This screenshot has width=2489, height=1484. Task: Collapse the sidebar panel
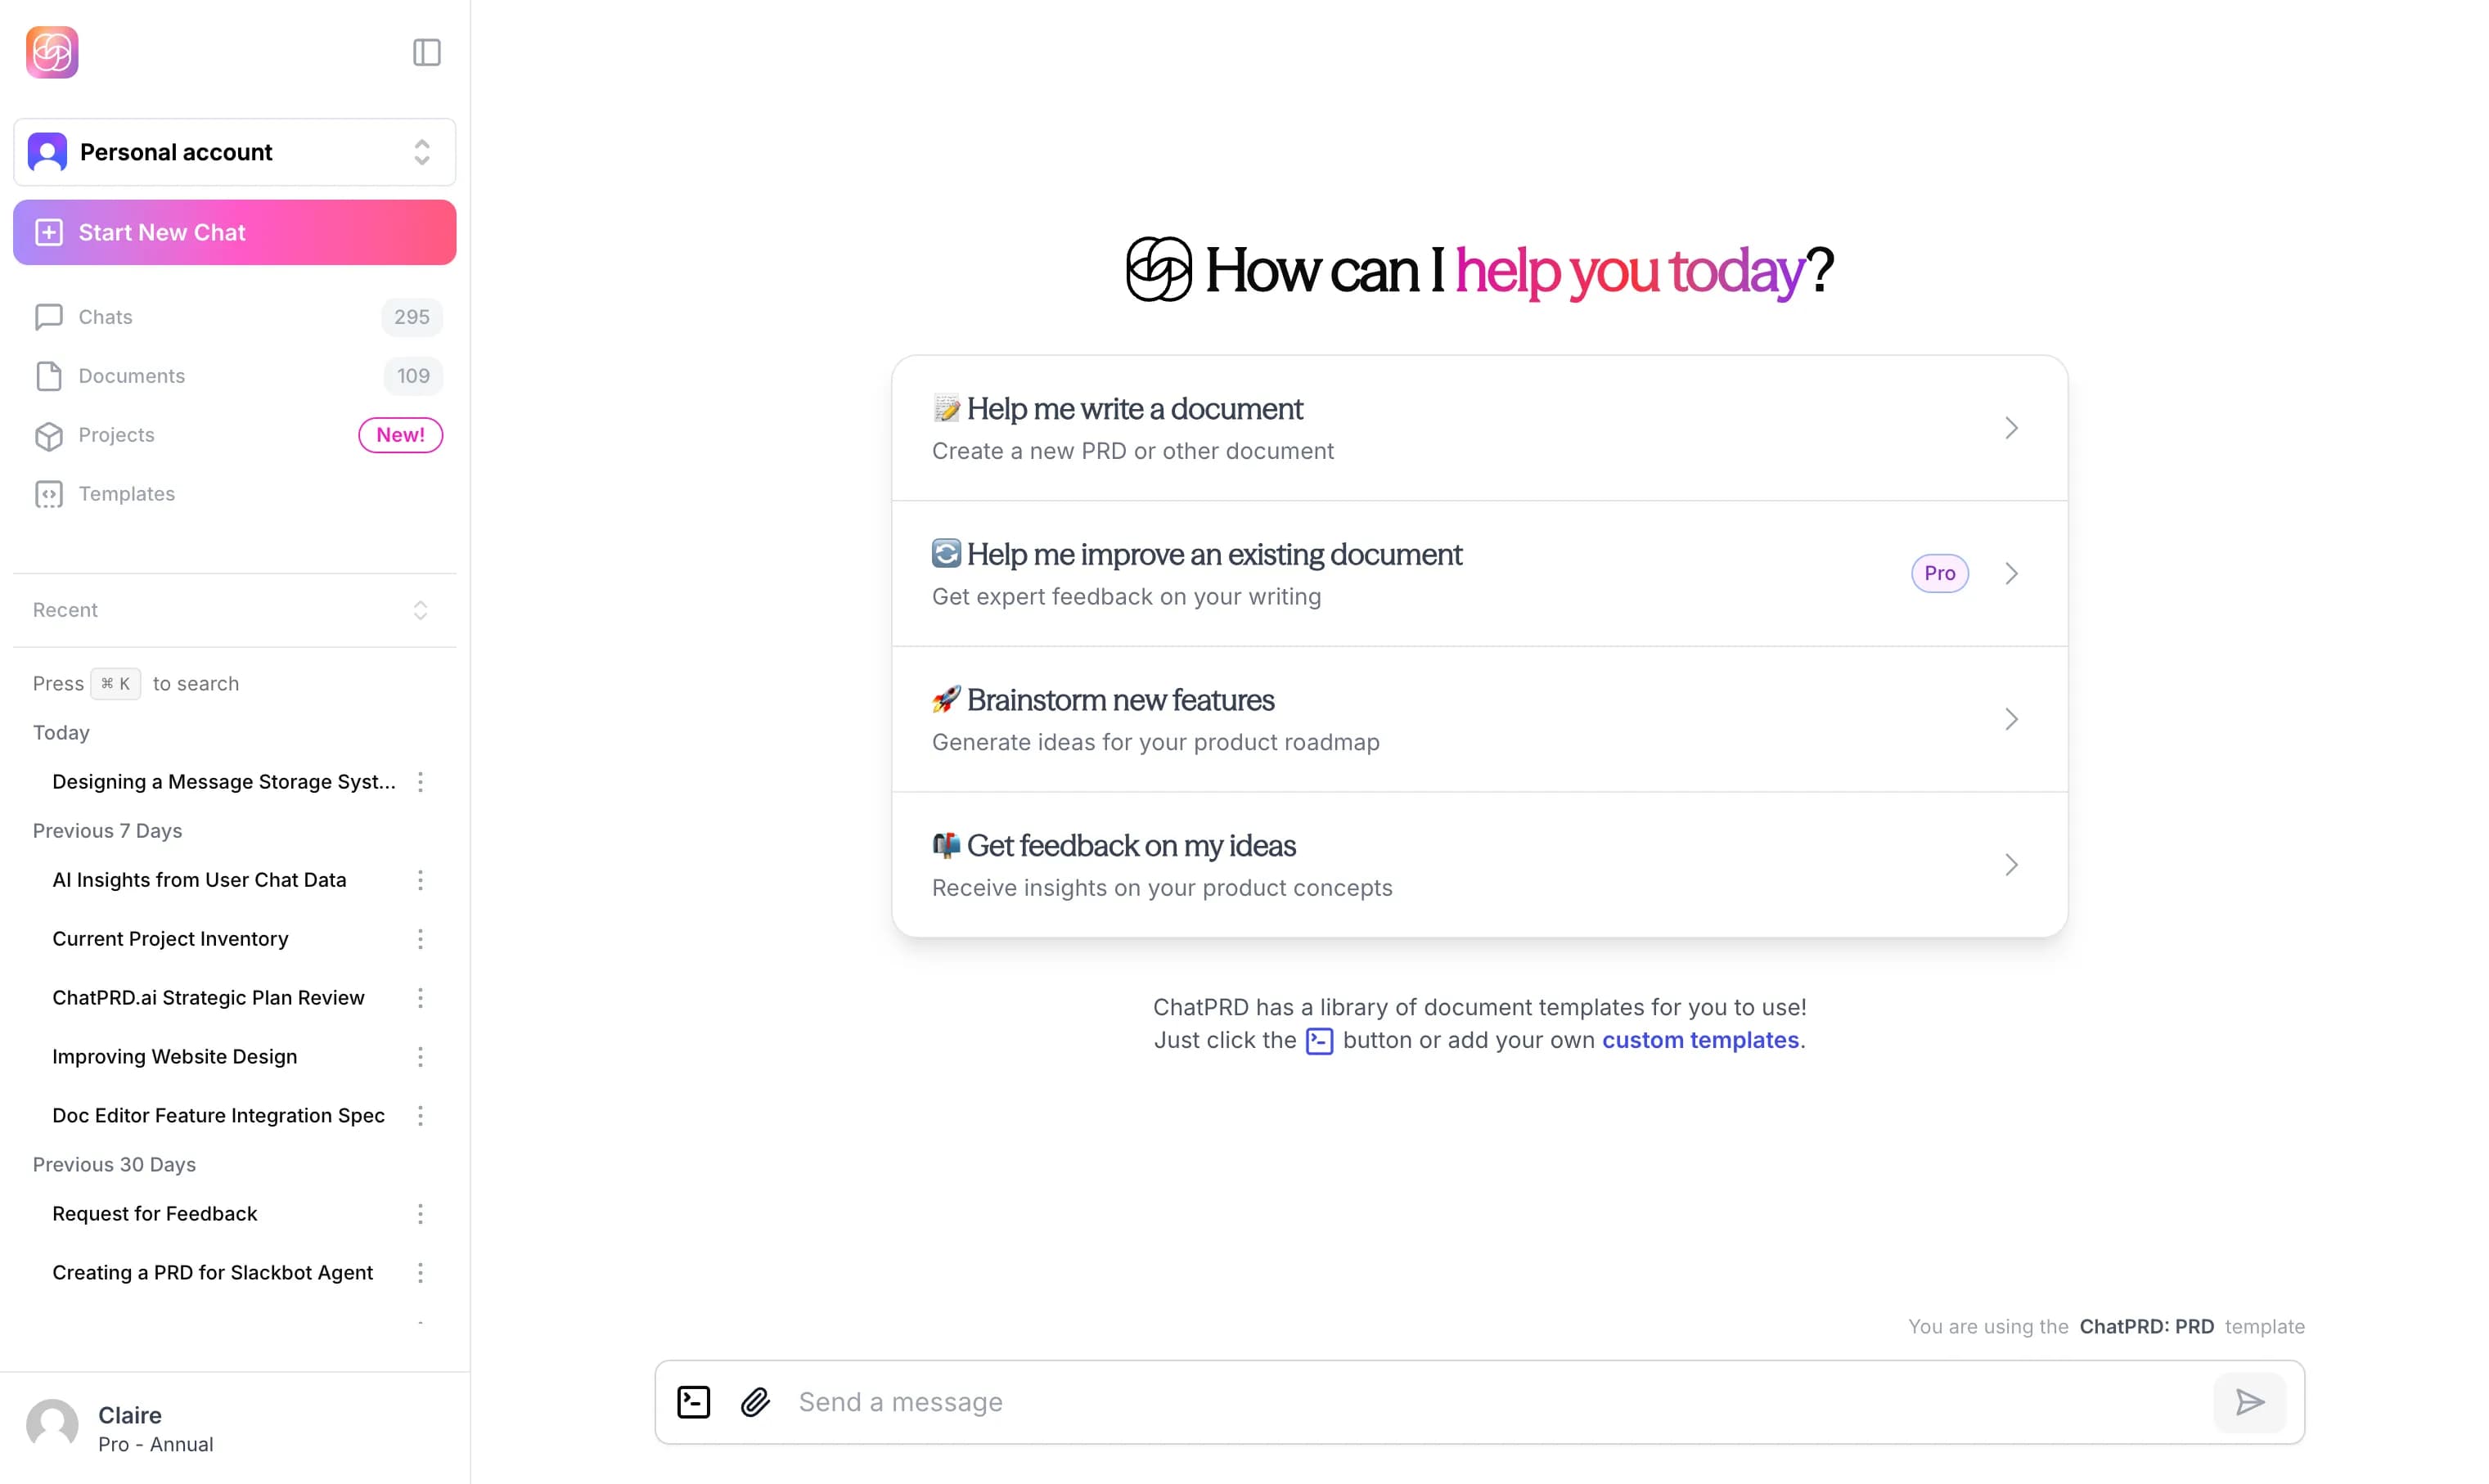click(426, 52)
